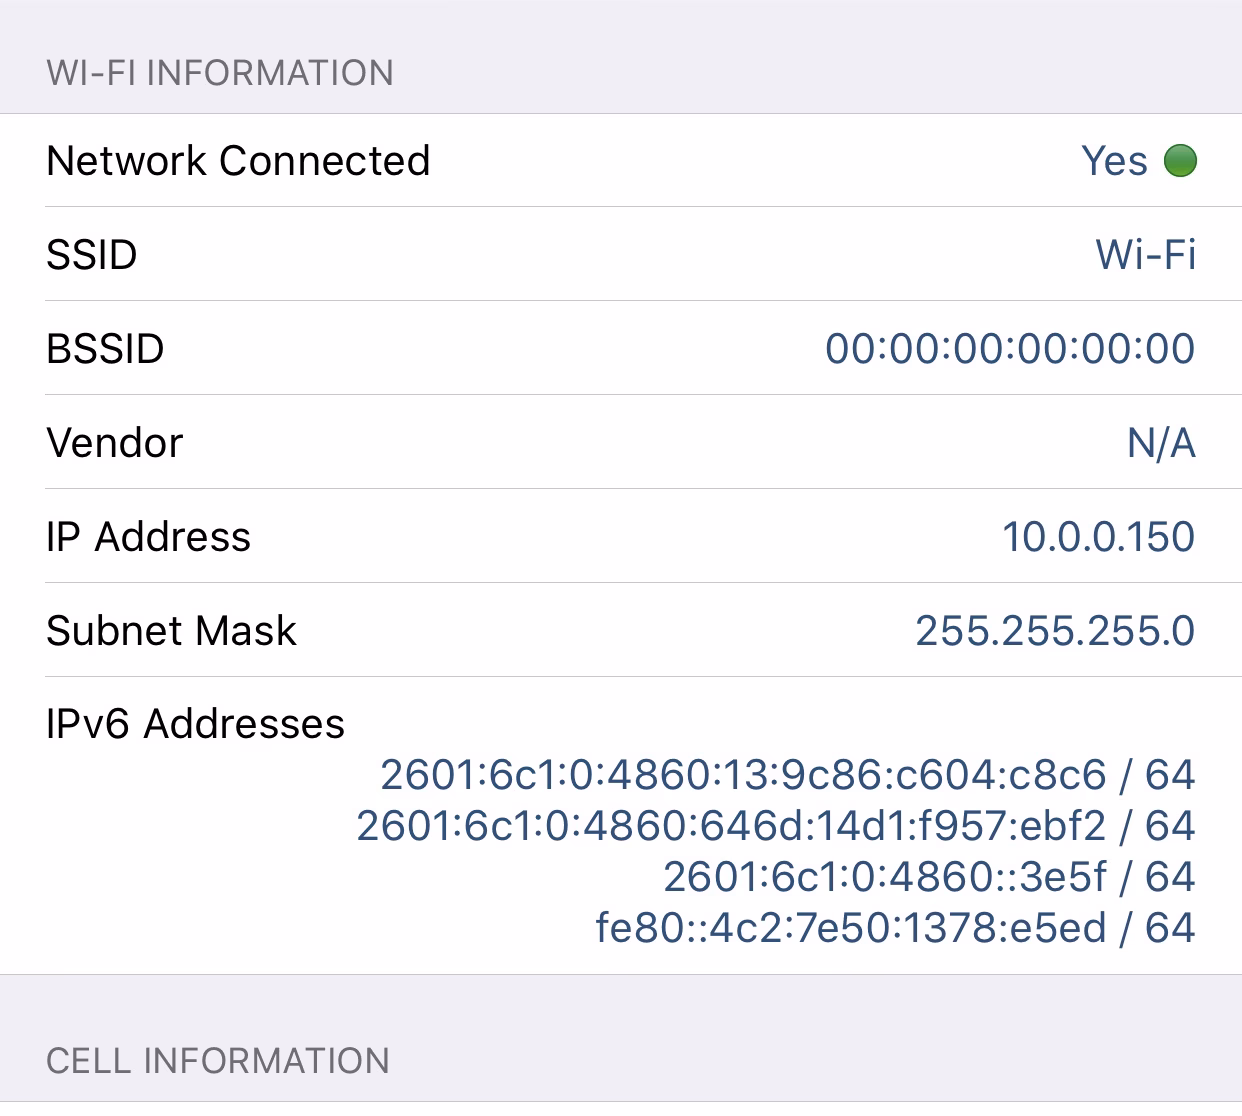Click the BSSID row label
This screenshot has height=1116, width=1242.
105,349
